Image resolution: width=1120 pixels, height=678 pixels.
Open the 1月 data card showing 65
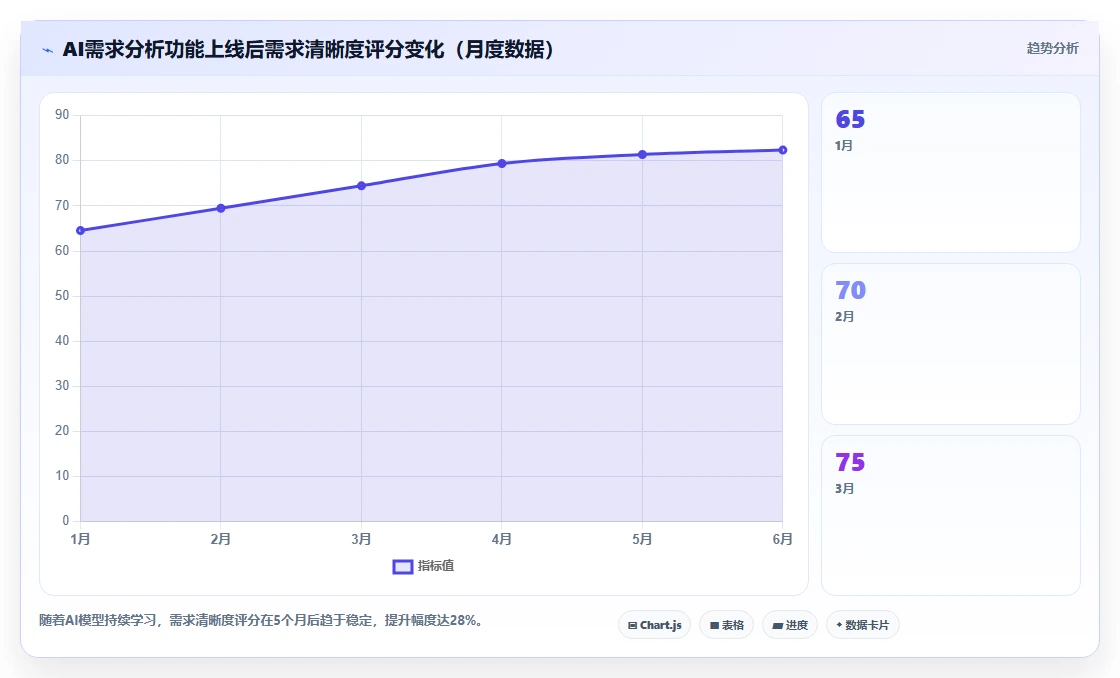(951, 172)
